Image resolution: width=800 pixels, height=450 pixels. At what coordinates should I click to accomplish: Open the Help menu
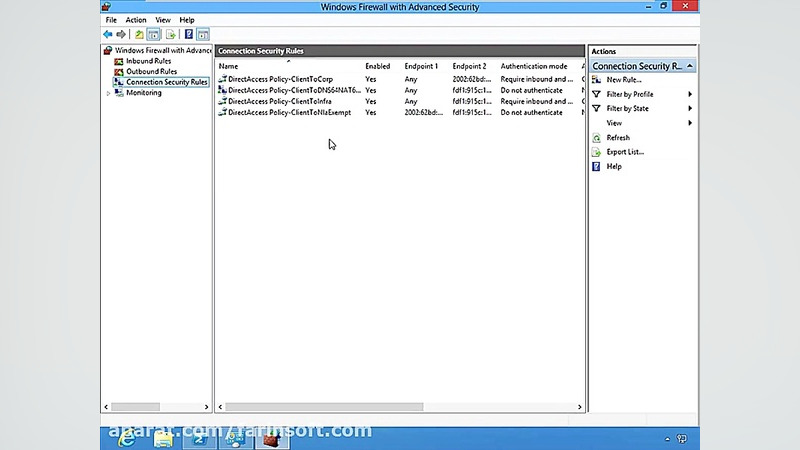(187, 20)
